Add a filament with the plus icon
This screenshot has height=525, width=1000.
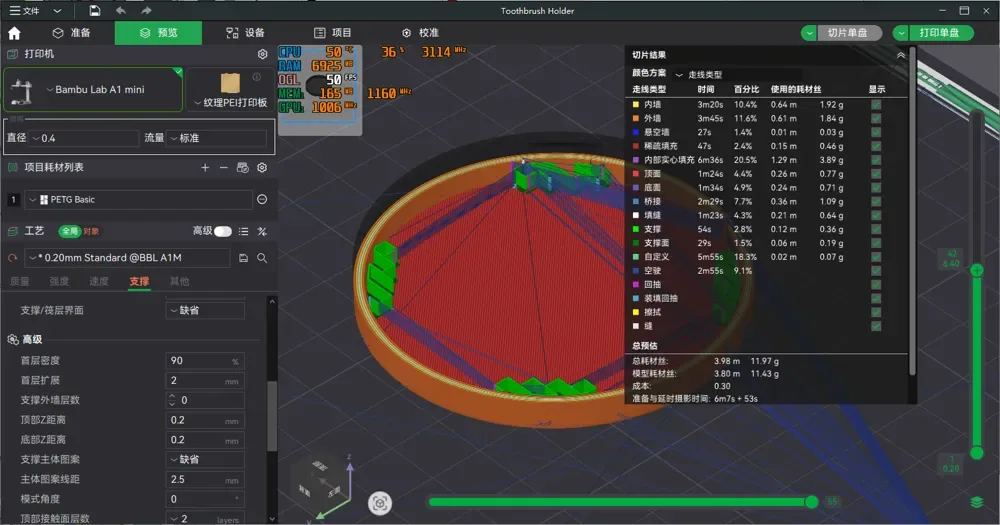205,168
